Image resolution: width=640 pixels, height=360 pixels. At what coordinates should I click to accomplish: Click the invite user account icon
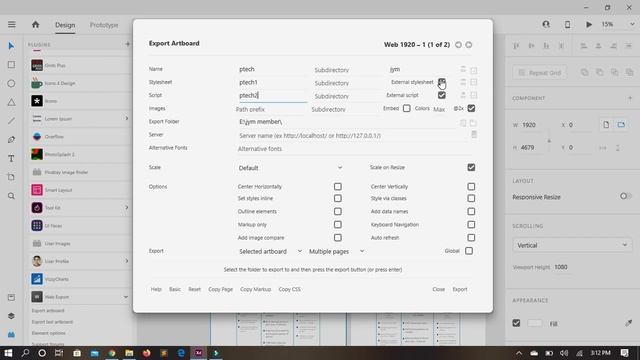pyautogui.click(x=546, y=24)
